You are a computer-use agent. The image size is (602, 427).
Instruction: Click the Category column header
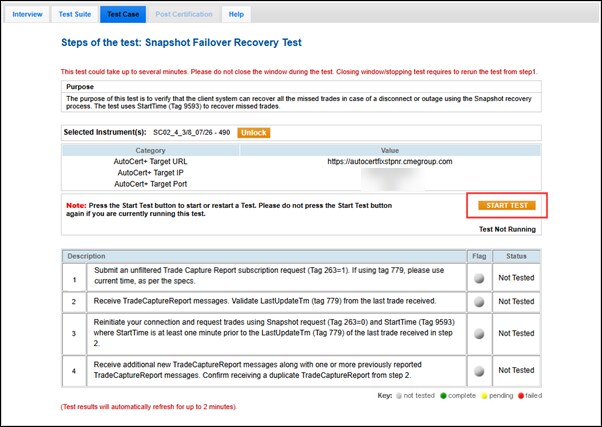click(x=150, y=149)
